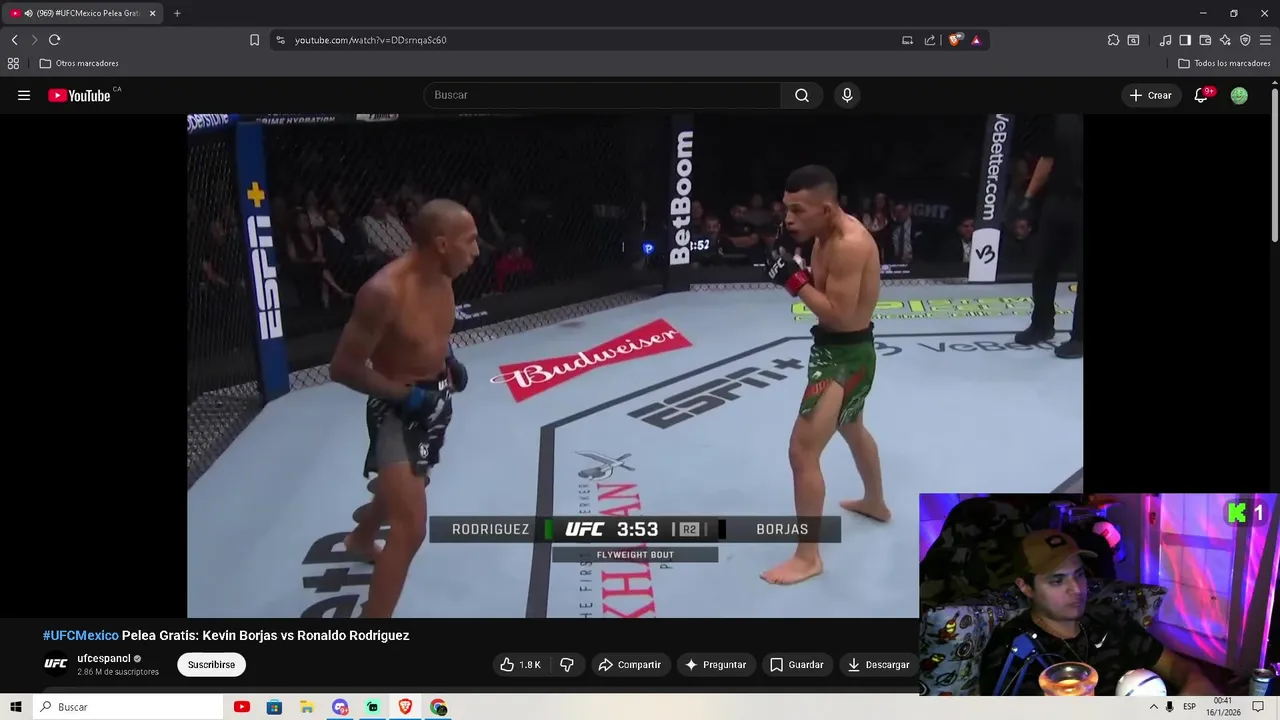
Task: Open File Explorer in the taskbar
Action: [x=307, y=707]
